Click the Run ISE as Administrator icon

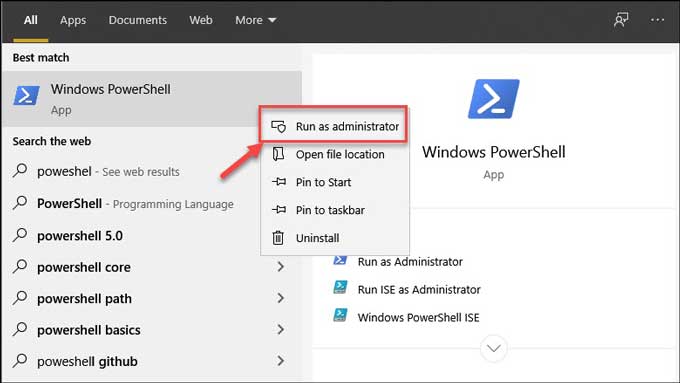[x=340, y=287]
